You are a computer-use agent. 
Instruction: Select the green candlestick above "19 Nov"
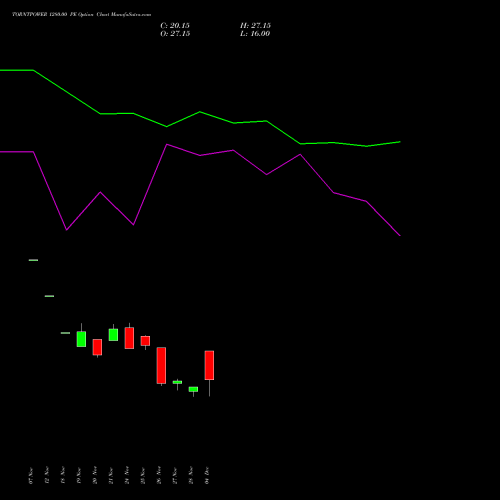[81, 339]
